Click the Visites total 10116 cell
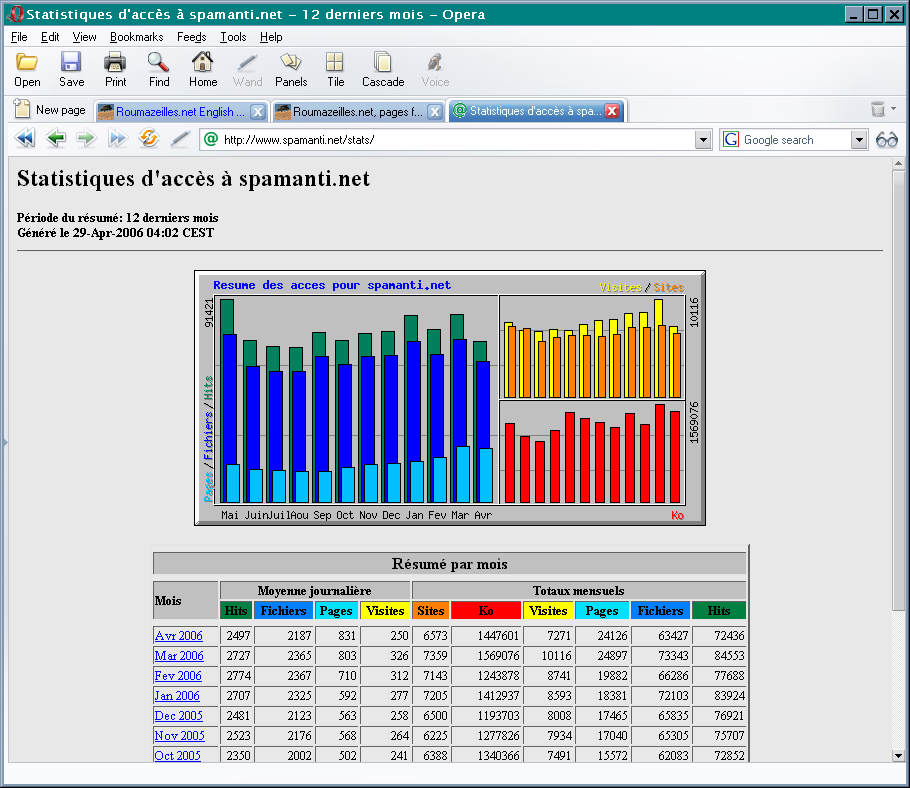Image resolution: width=910 pixels, height=788 pixels. coord(548,656)
